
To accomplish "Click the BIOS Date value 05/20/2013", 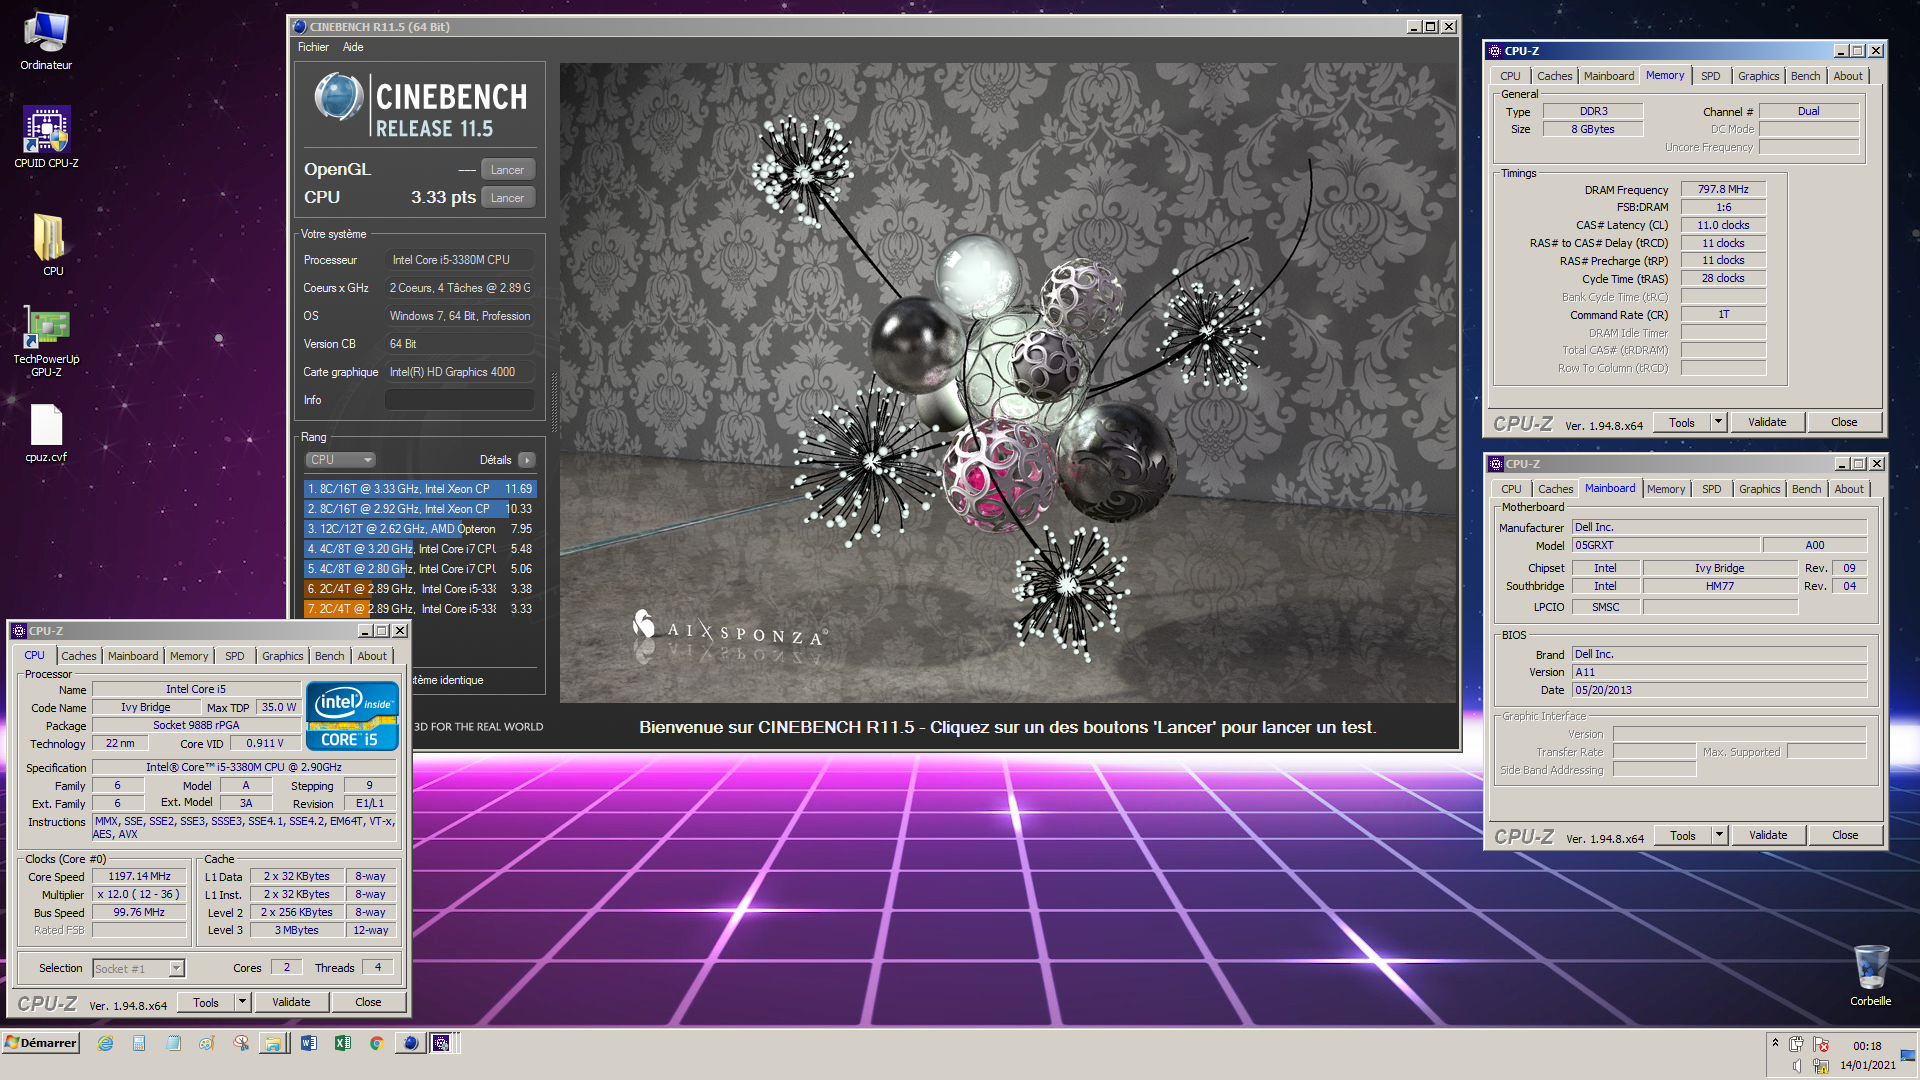I will click(x=1719, y=690).
